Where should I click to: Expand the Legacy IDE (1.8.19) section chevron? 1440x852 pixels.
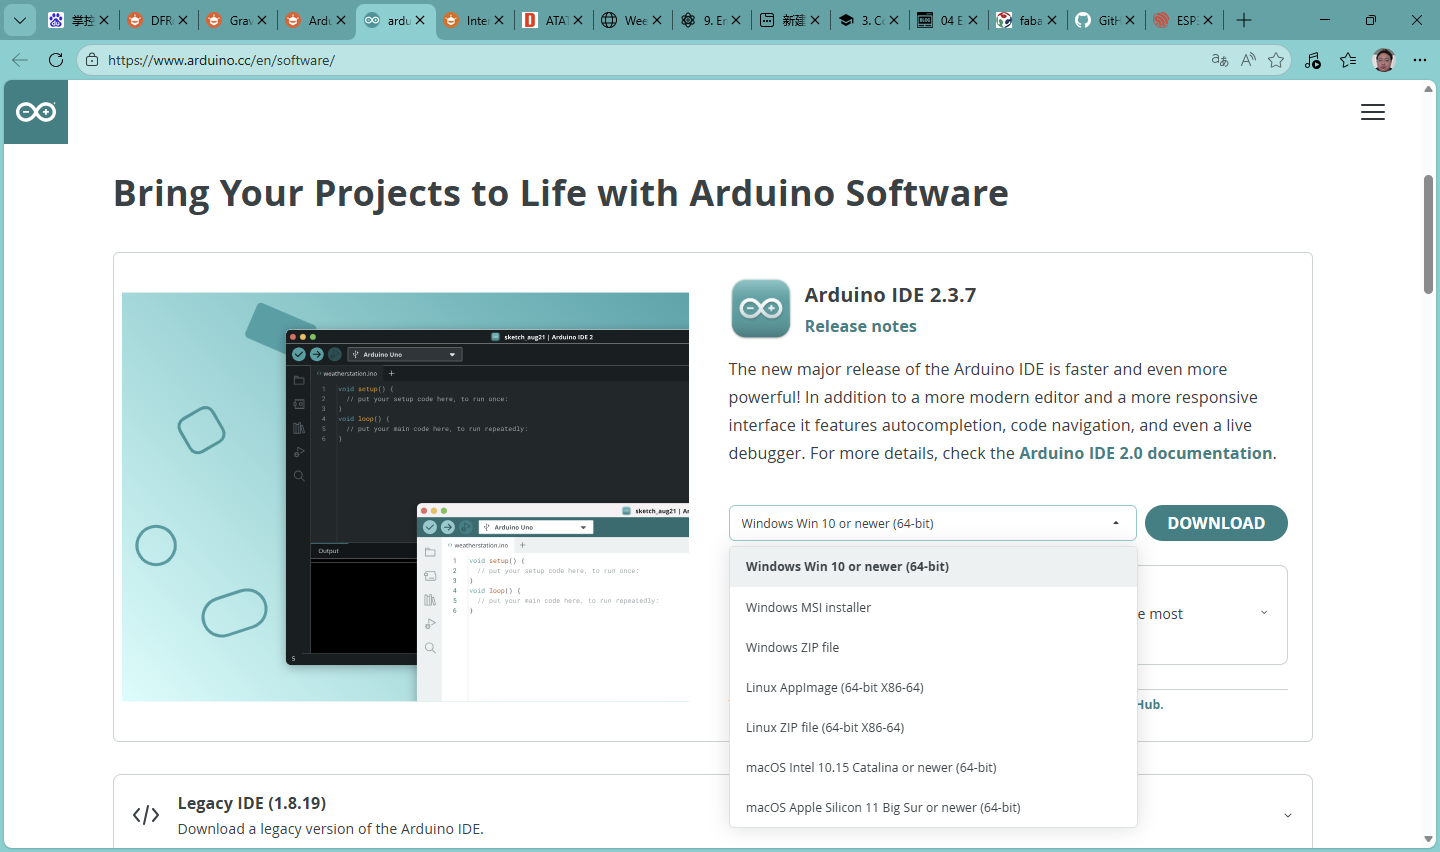(x=1288, y=815)
